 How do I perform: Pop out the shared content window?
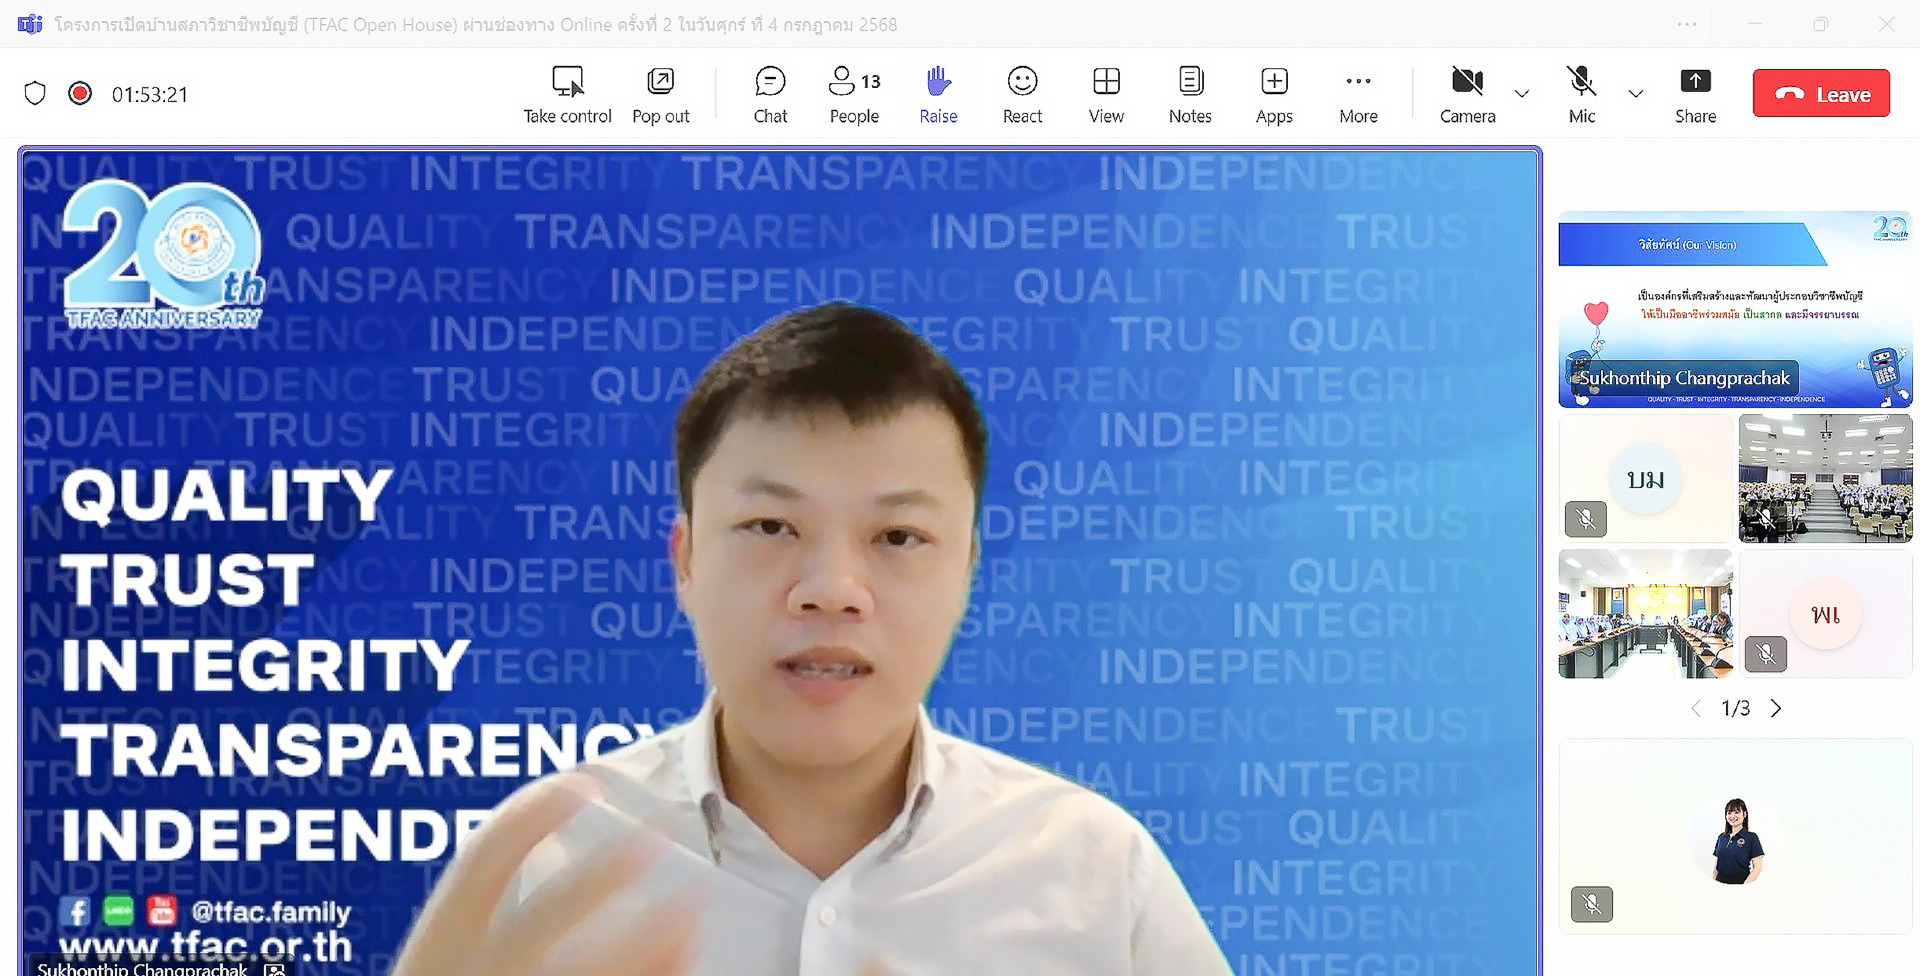point(661,95)
